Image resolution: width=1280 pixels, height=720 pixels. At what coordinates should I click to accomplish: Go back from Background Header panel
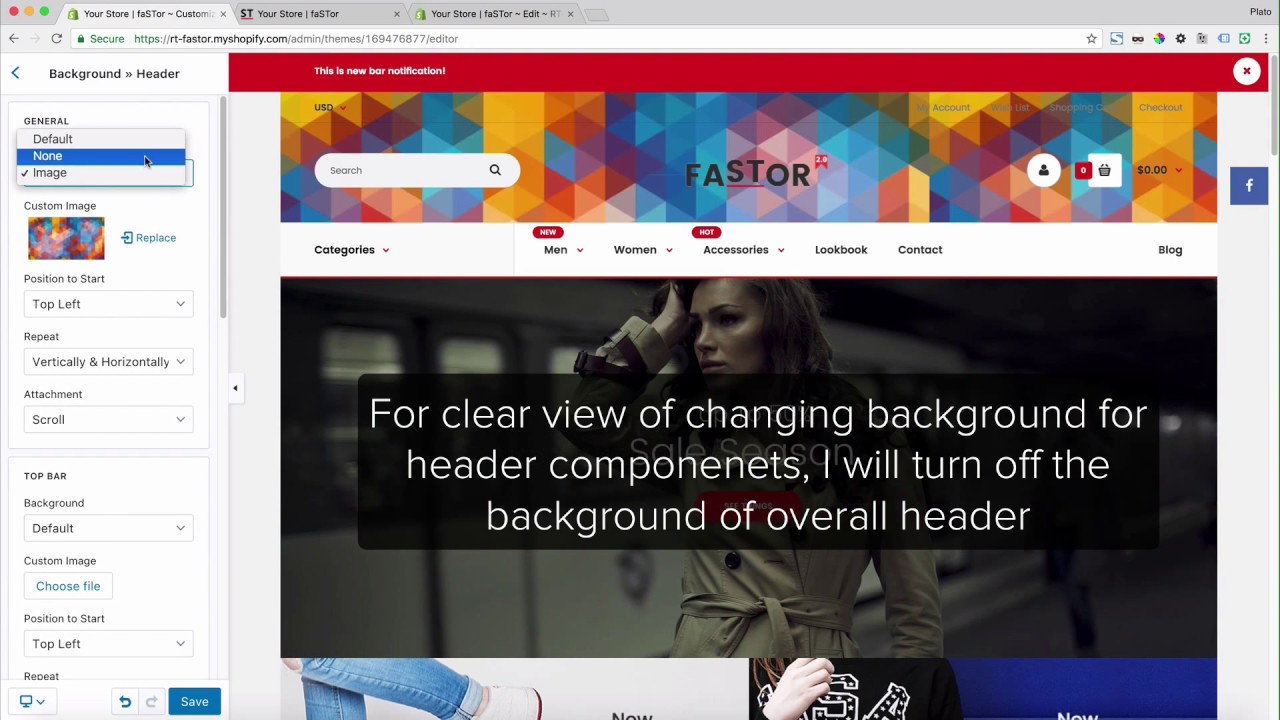[x=15, y=73]
